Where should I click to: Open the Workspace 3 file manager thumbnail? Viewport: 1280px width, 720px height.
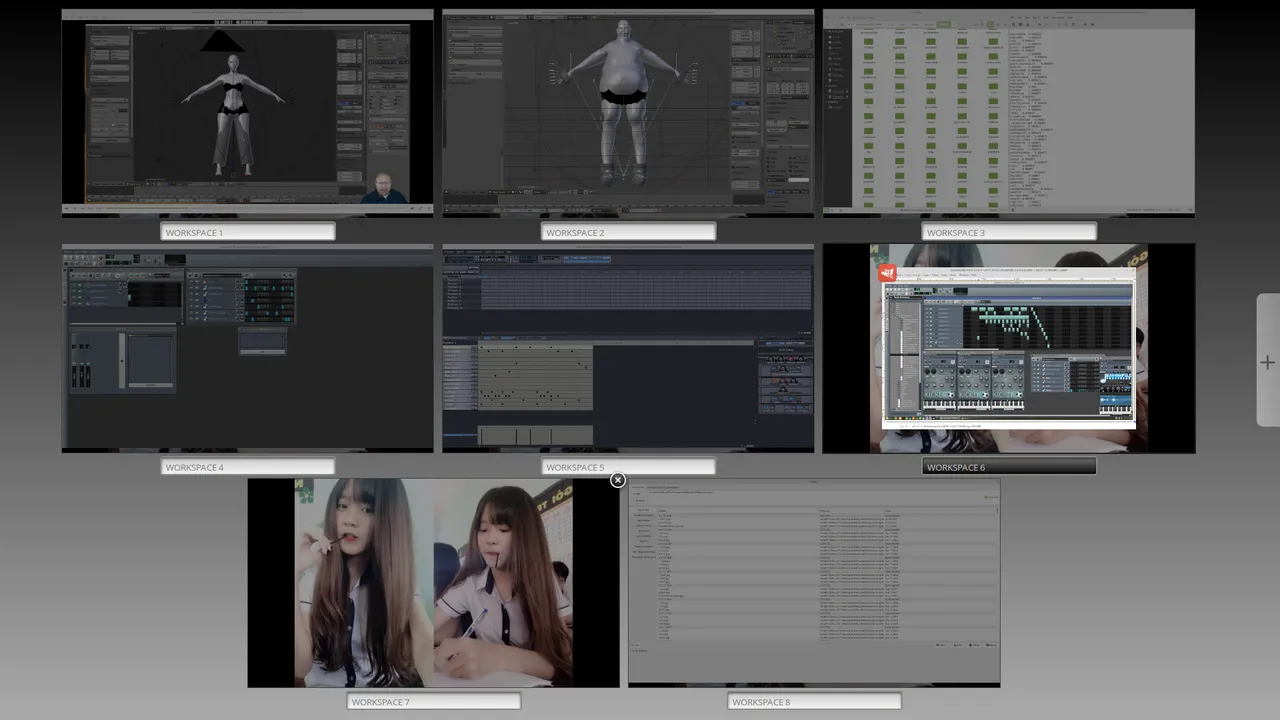click(1009, 113)
